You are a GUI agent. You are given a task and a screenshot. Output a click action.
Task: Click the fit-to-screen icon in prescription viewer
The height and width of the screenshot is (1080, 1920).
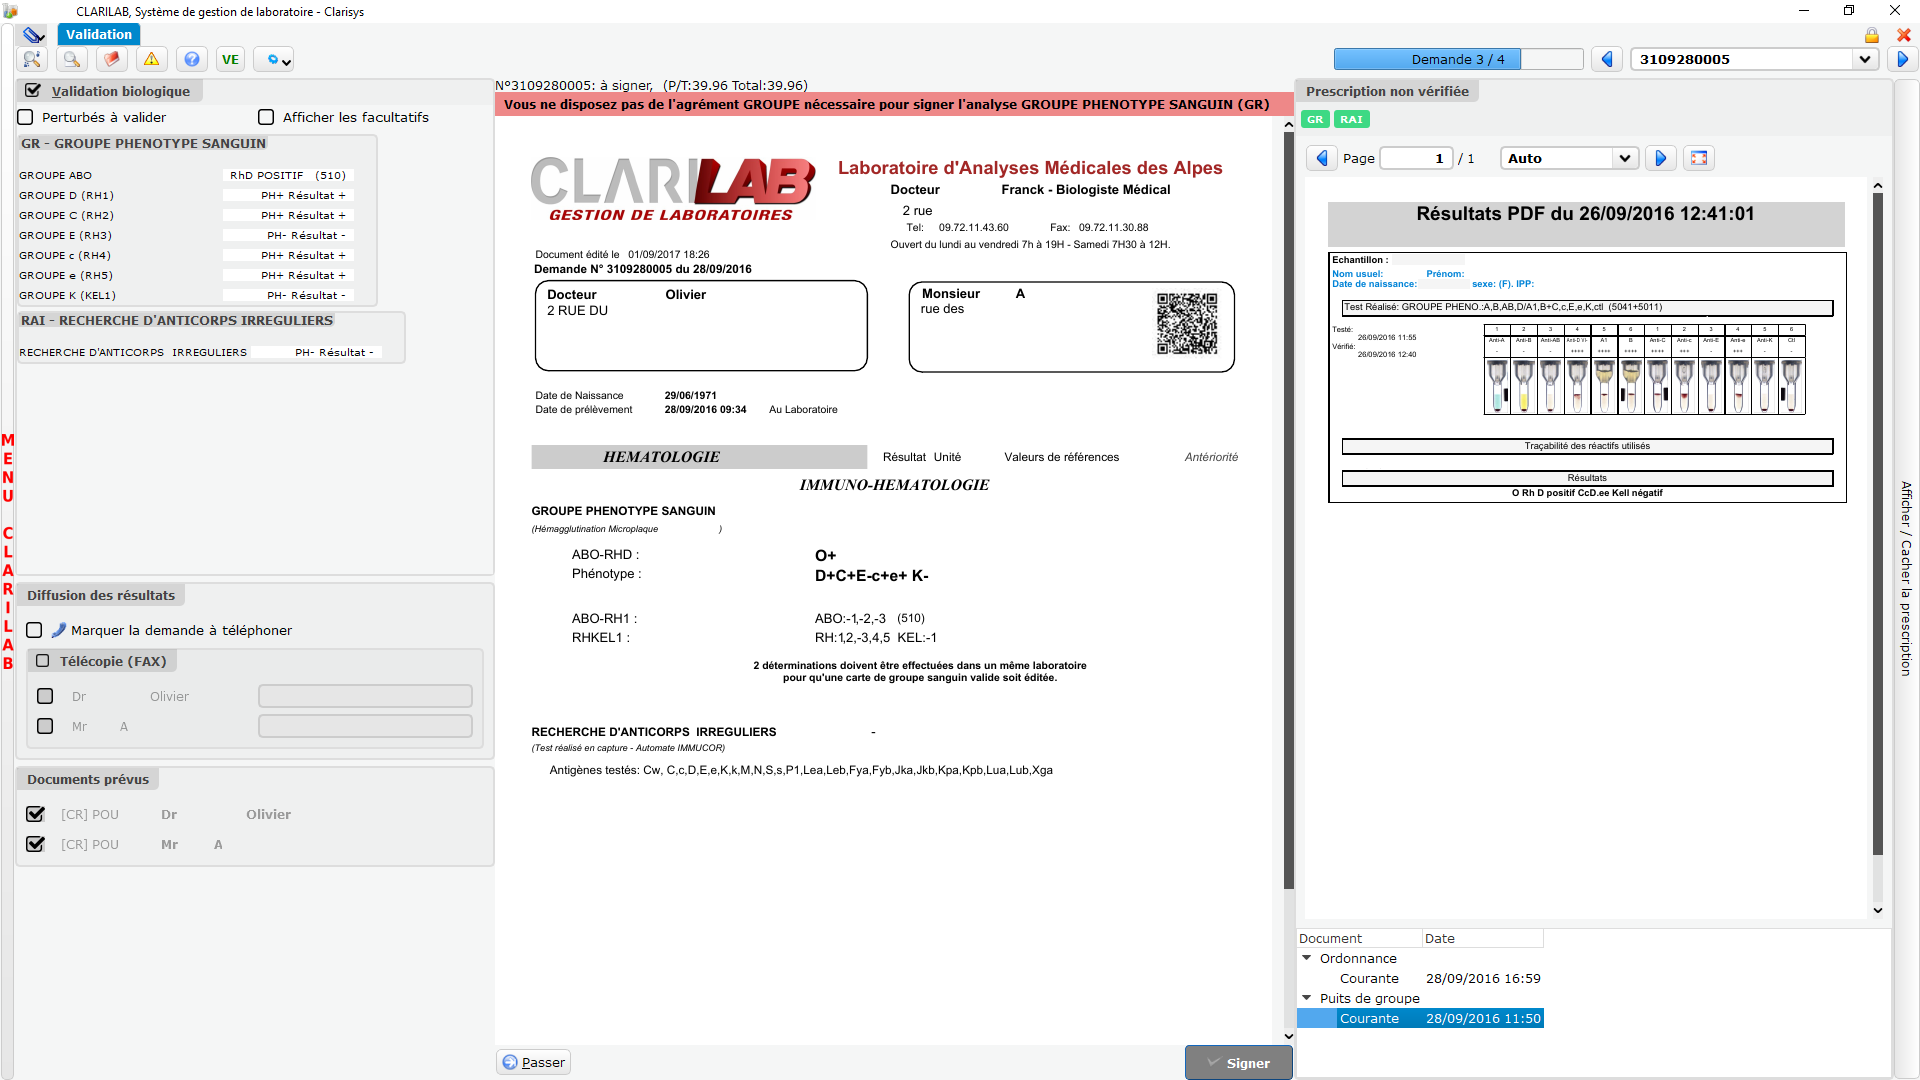tap(1699, 158)
